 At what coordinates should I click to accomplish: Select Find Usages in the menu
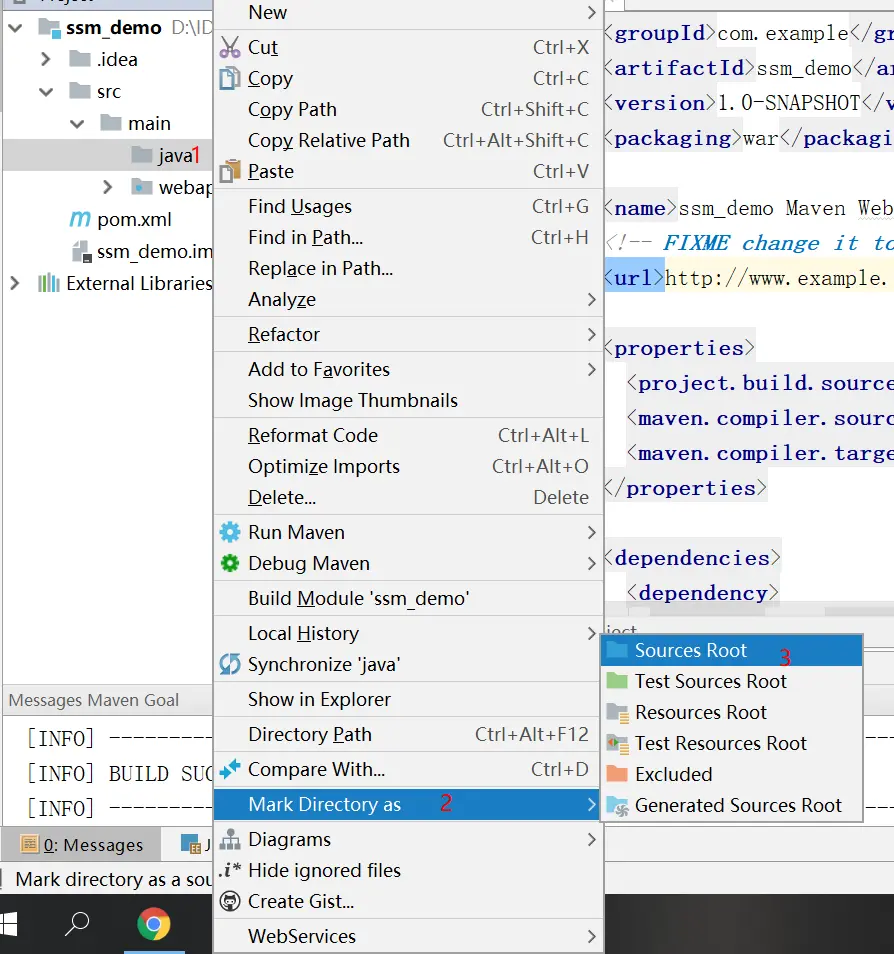tap(408, 206)
